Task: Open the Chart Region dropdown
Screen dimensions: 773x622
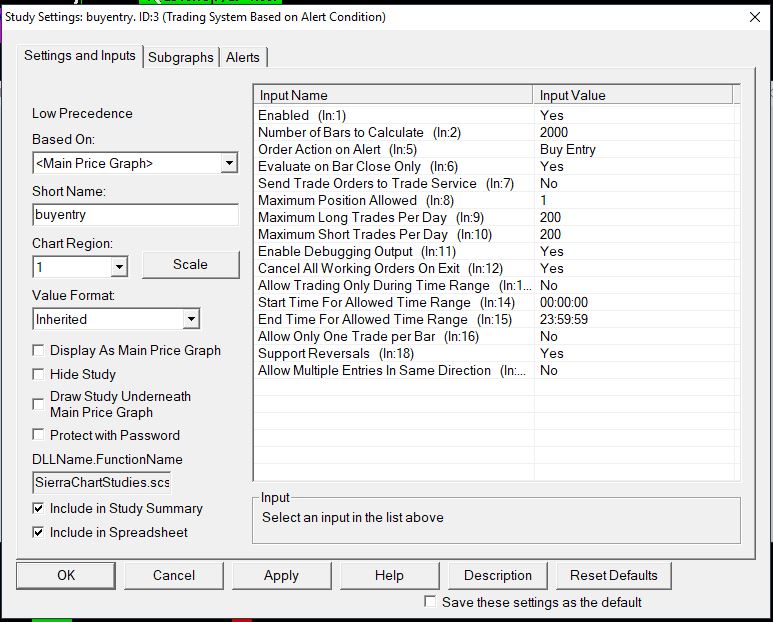Action: (119, 267)
